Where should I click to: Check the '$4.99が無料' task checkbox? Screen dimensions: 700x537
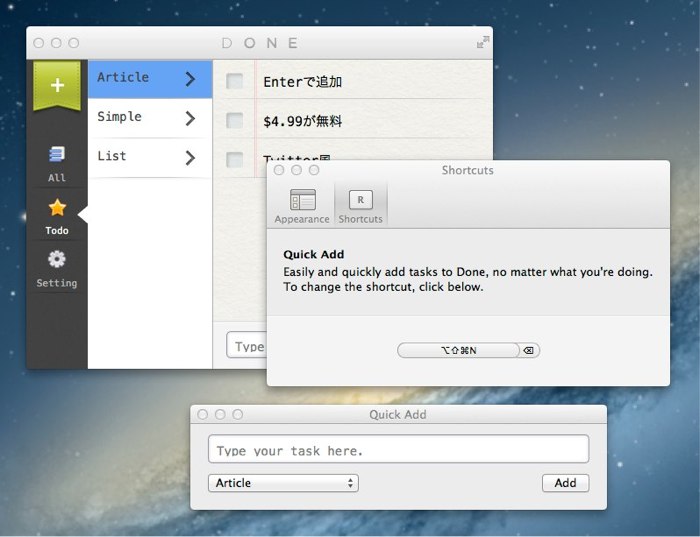click(234, 121)
